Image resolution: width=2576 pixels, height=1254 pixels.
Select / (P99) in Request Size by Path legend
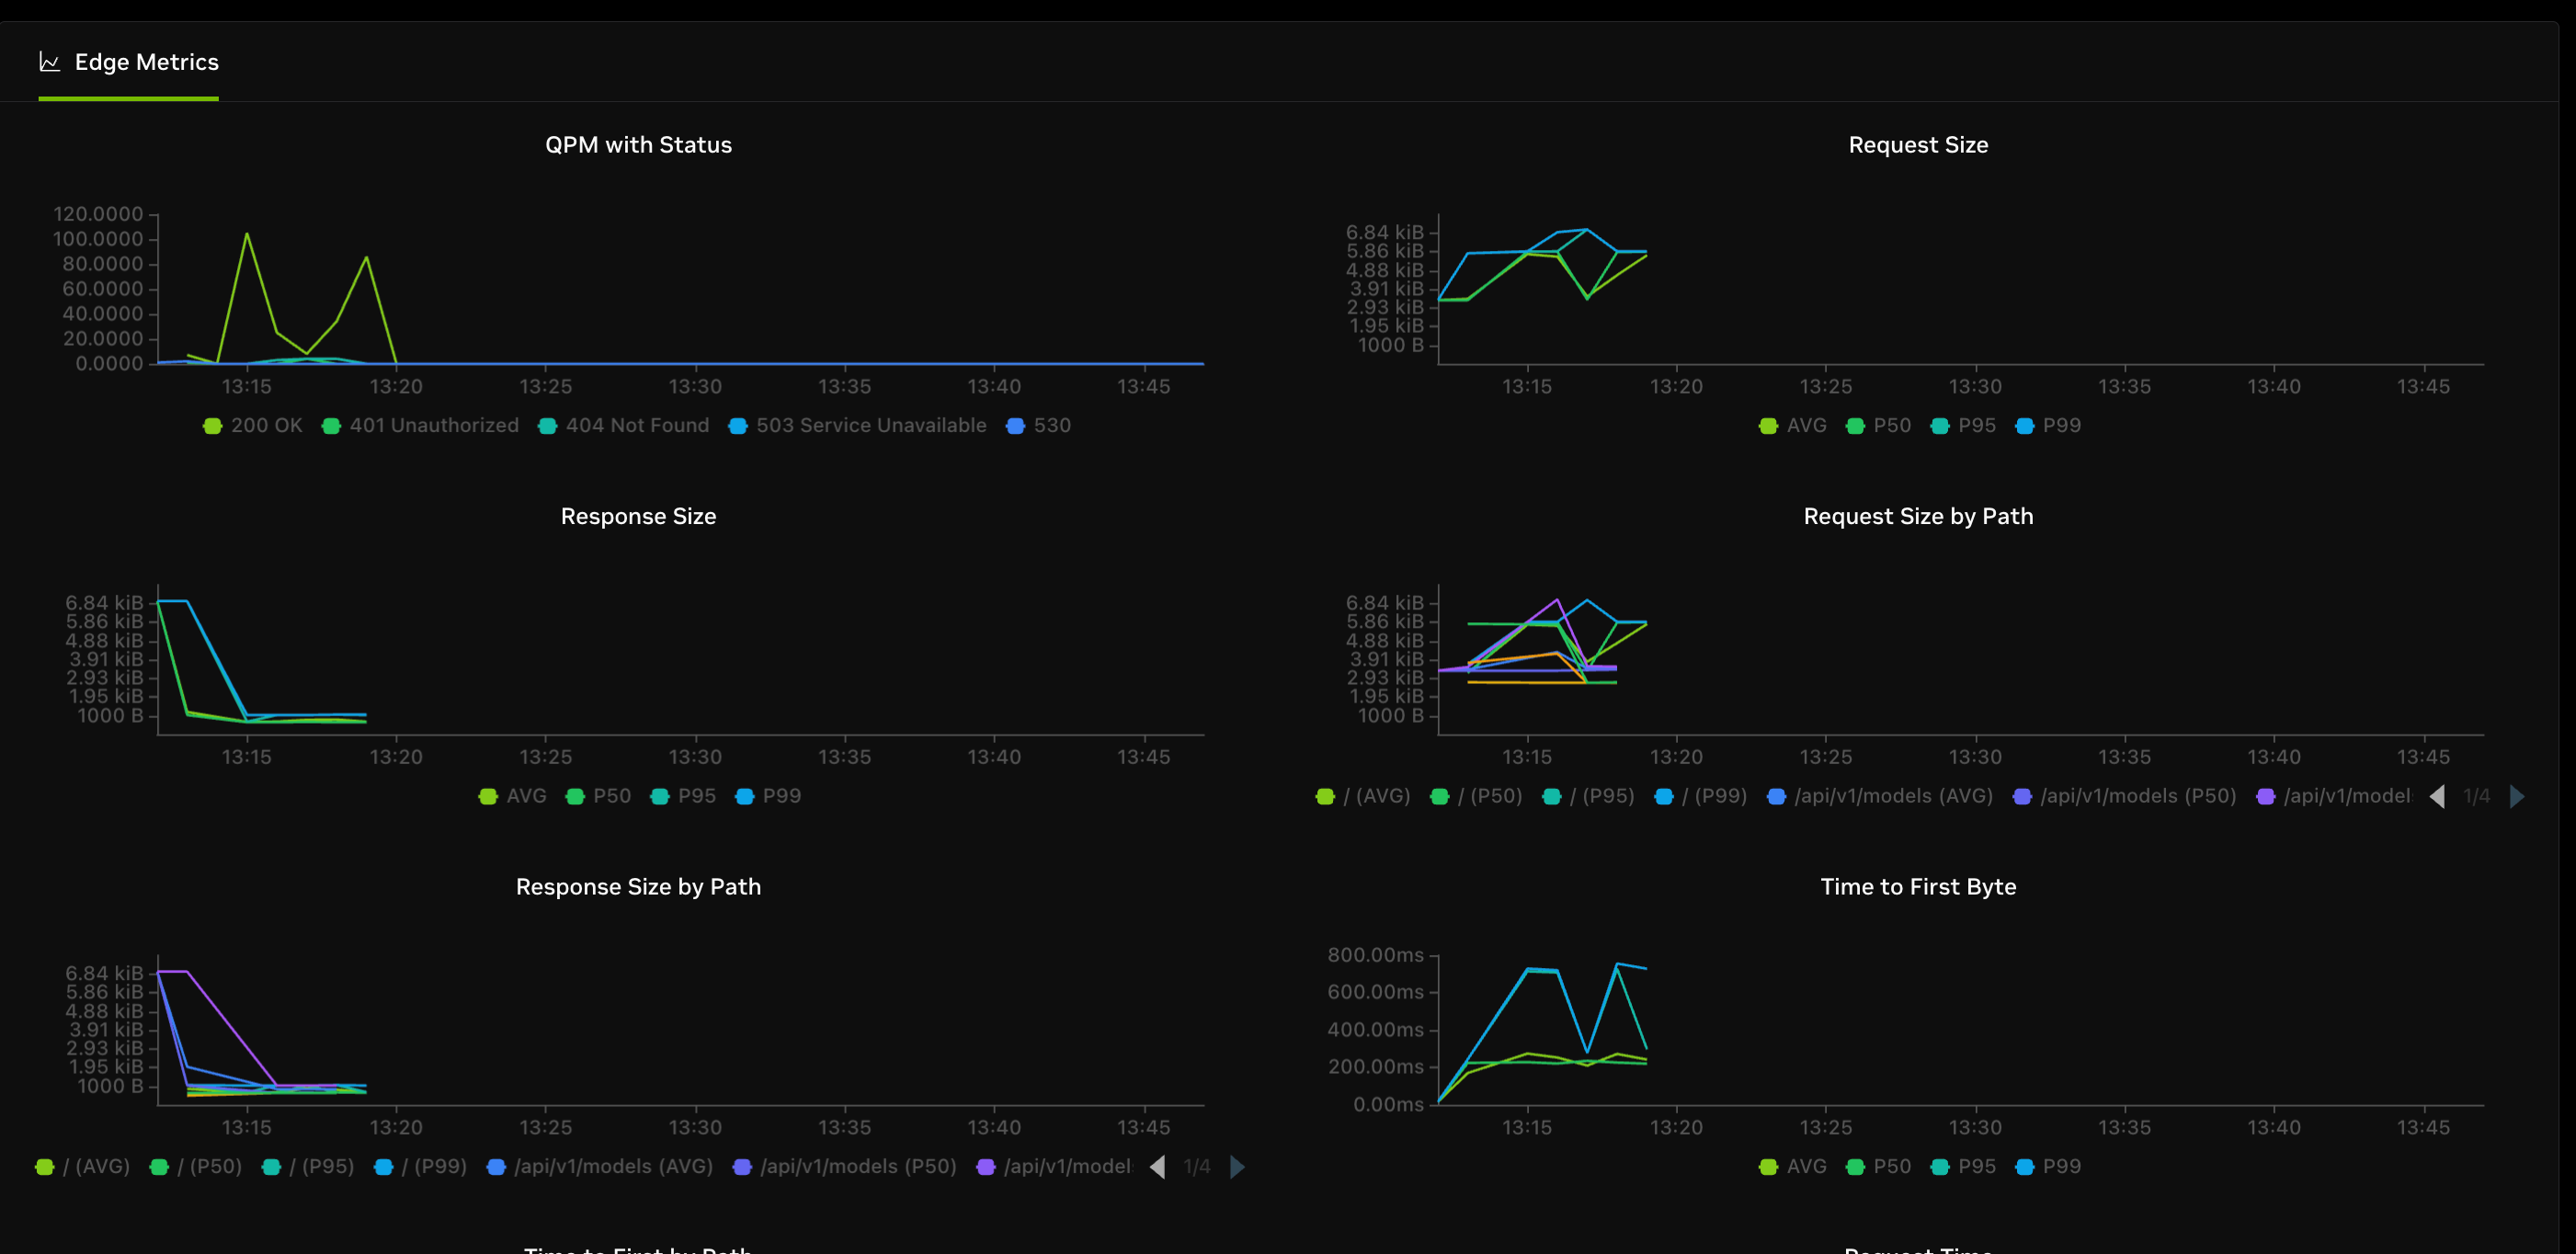point(1700,796)
